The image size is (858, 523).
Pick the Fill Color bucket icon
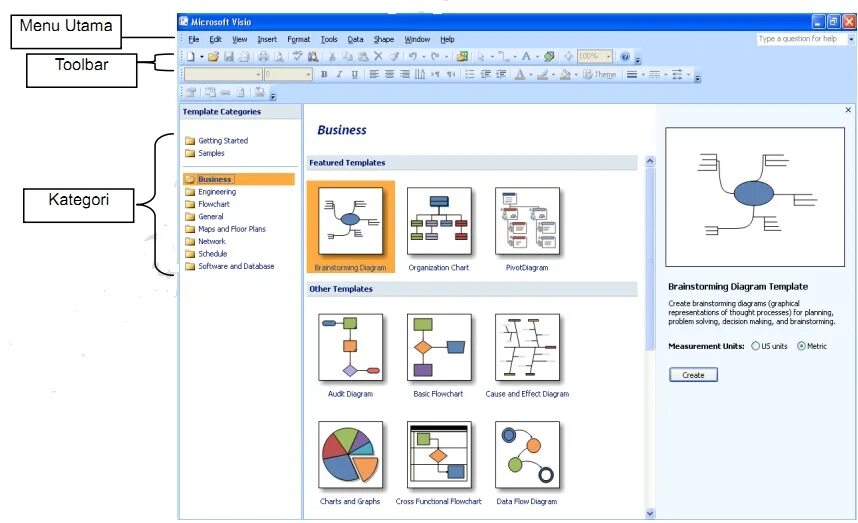[x=565, y=74]
